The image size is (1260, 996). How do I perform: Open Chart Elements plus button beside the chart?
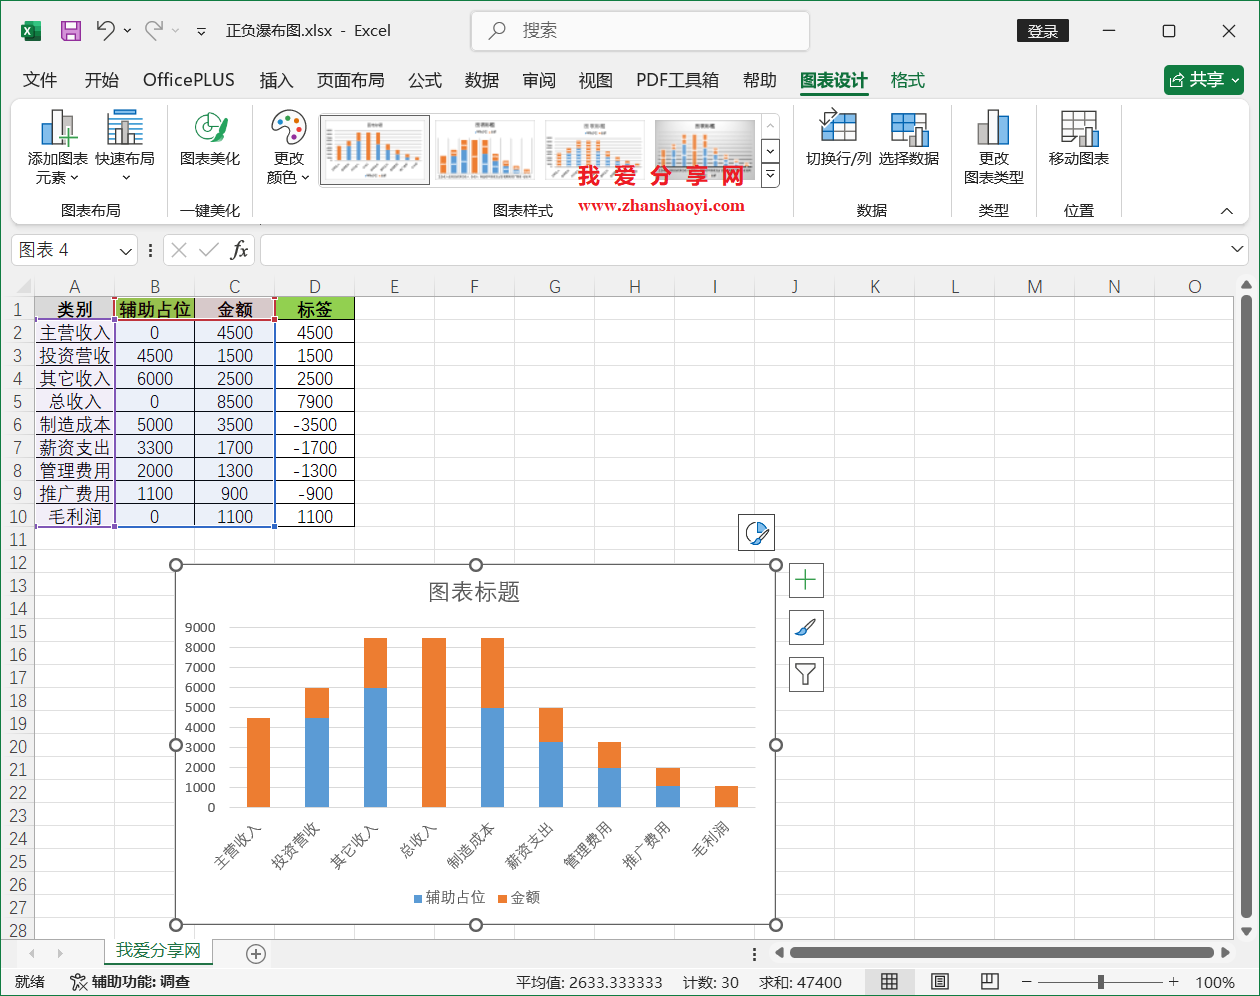pyautogui.click(x=805, y=580)
